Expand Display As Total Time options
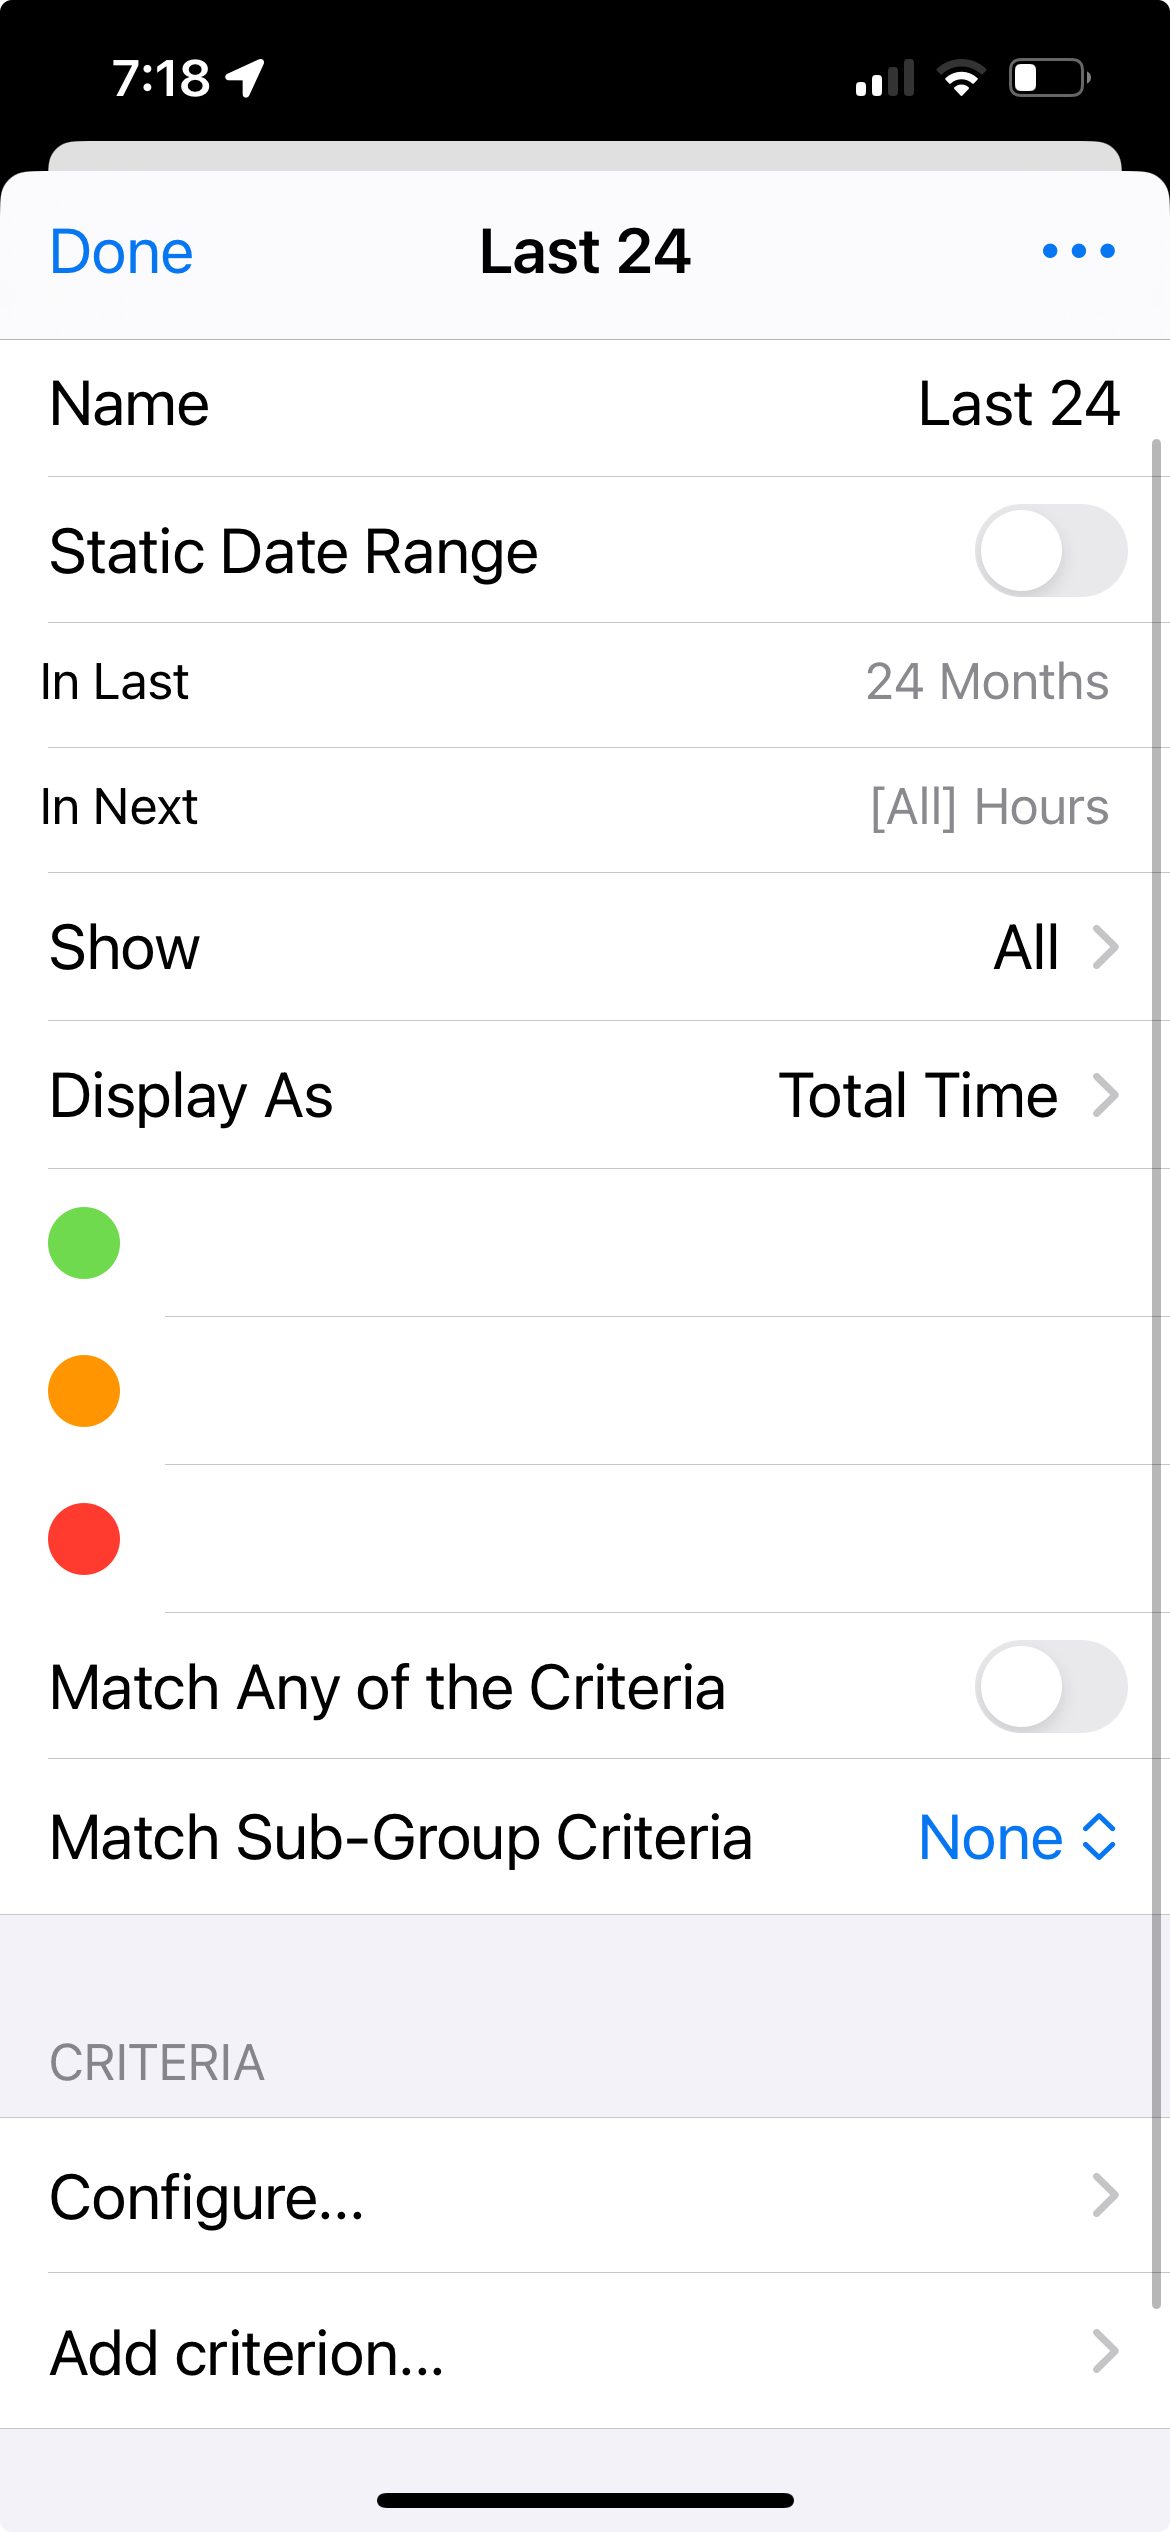1170x2532 pixels. click(585, 1095)
